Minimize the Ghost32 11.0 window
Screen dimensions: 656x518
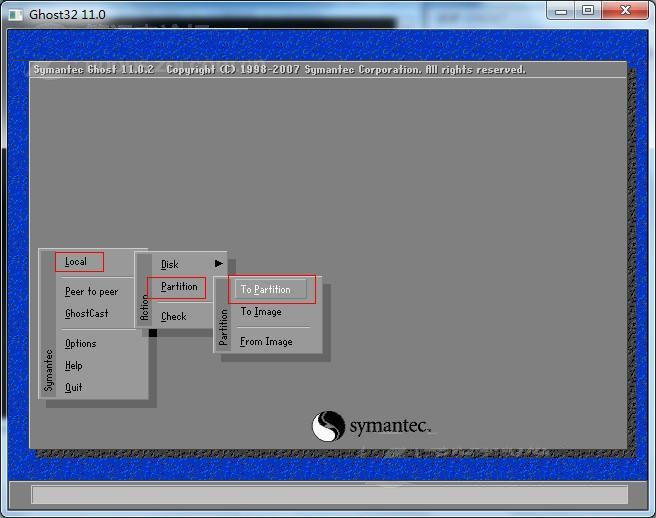click(561, 10)
